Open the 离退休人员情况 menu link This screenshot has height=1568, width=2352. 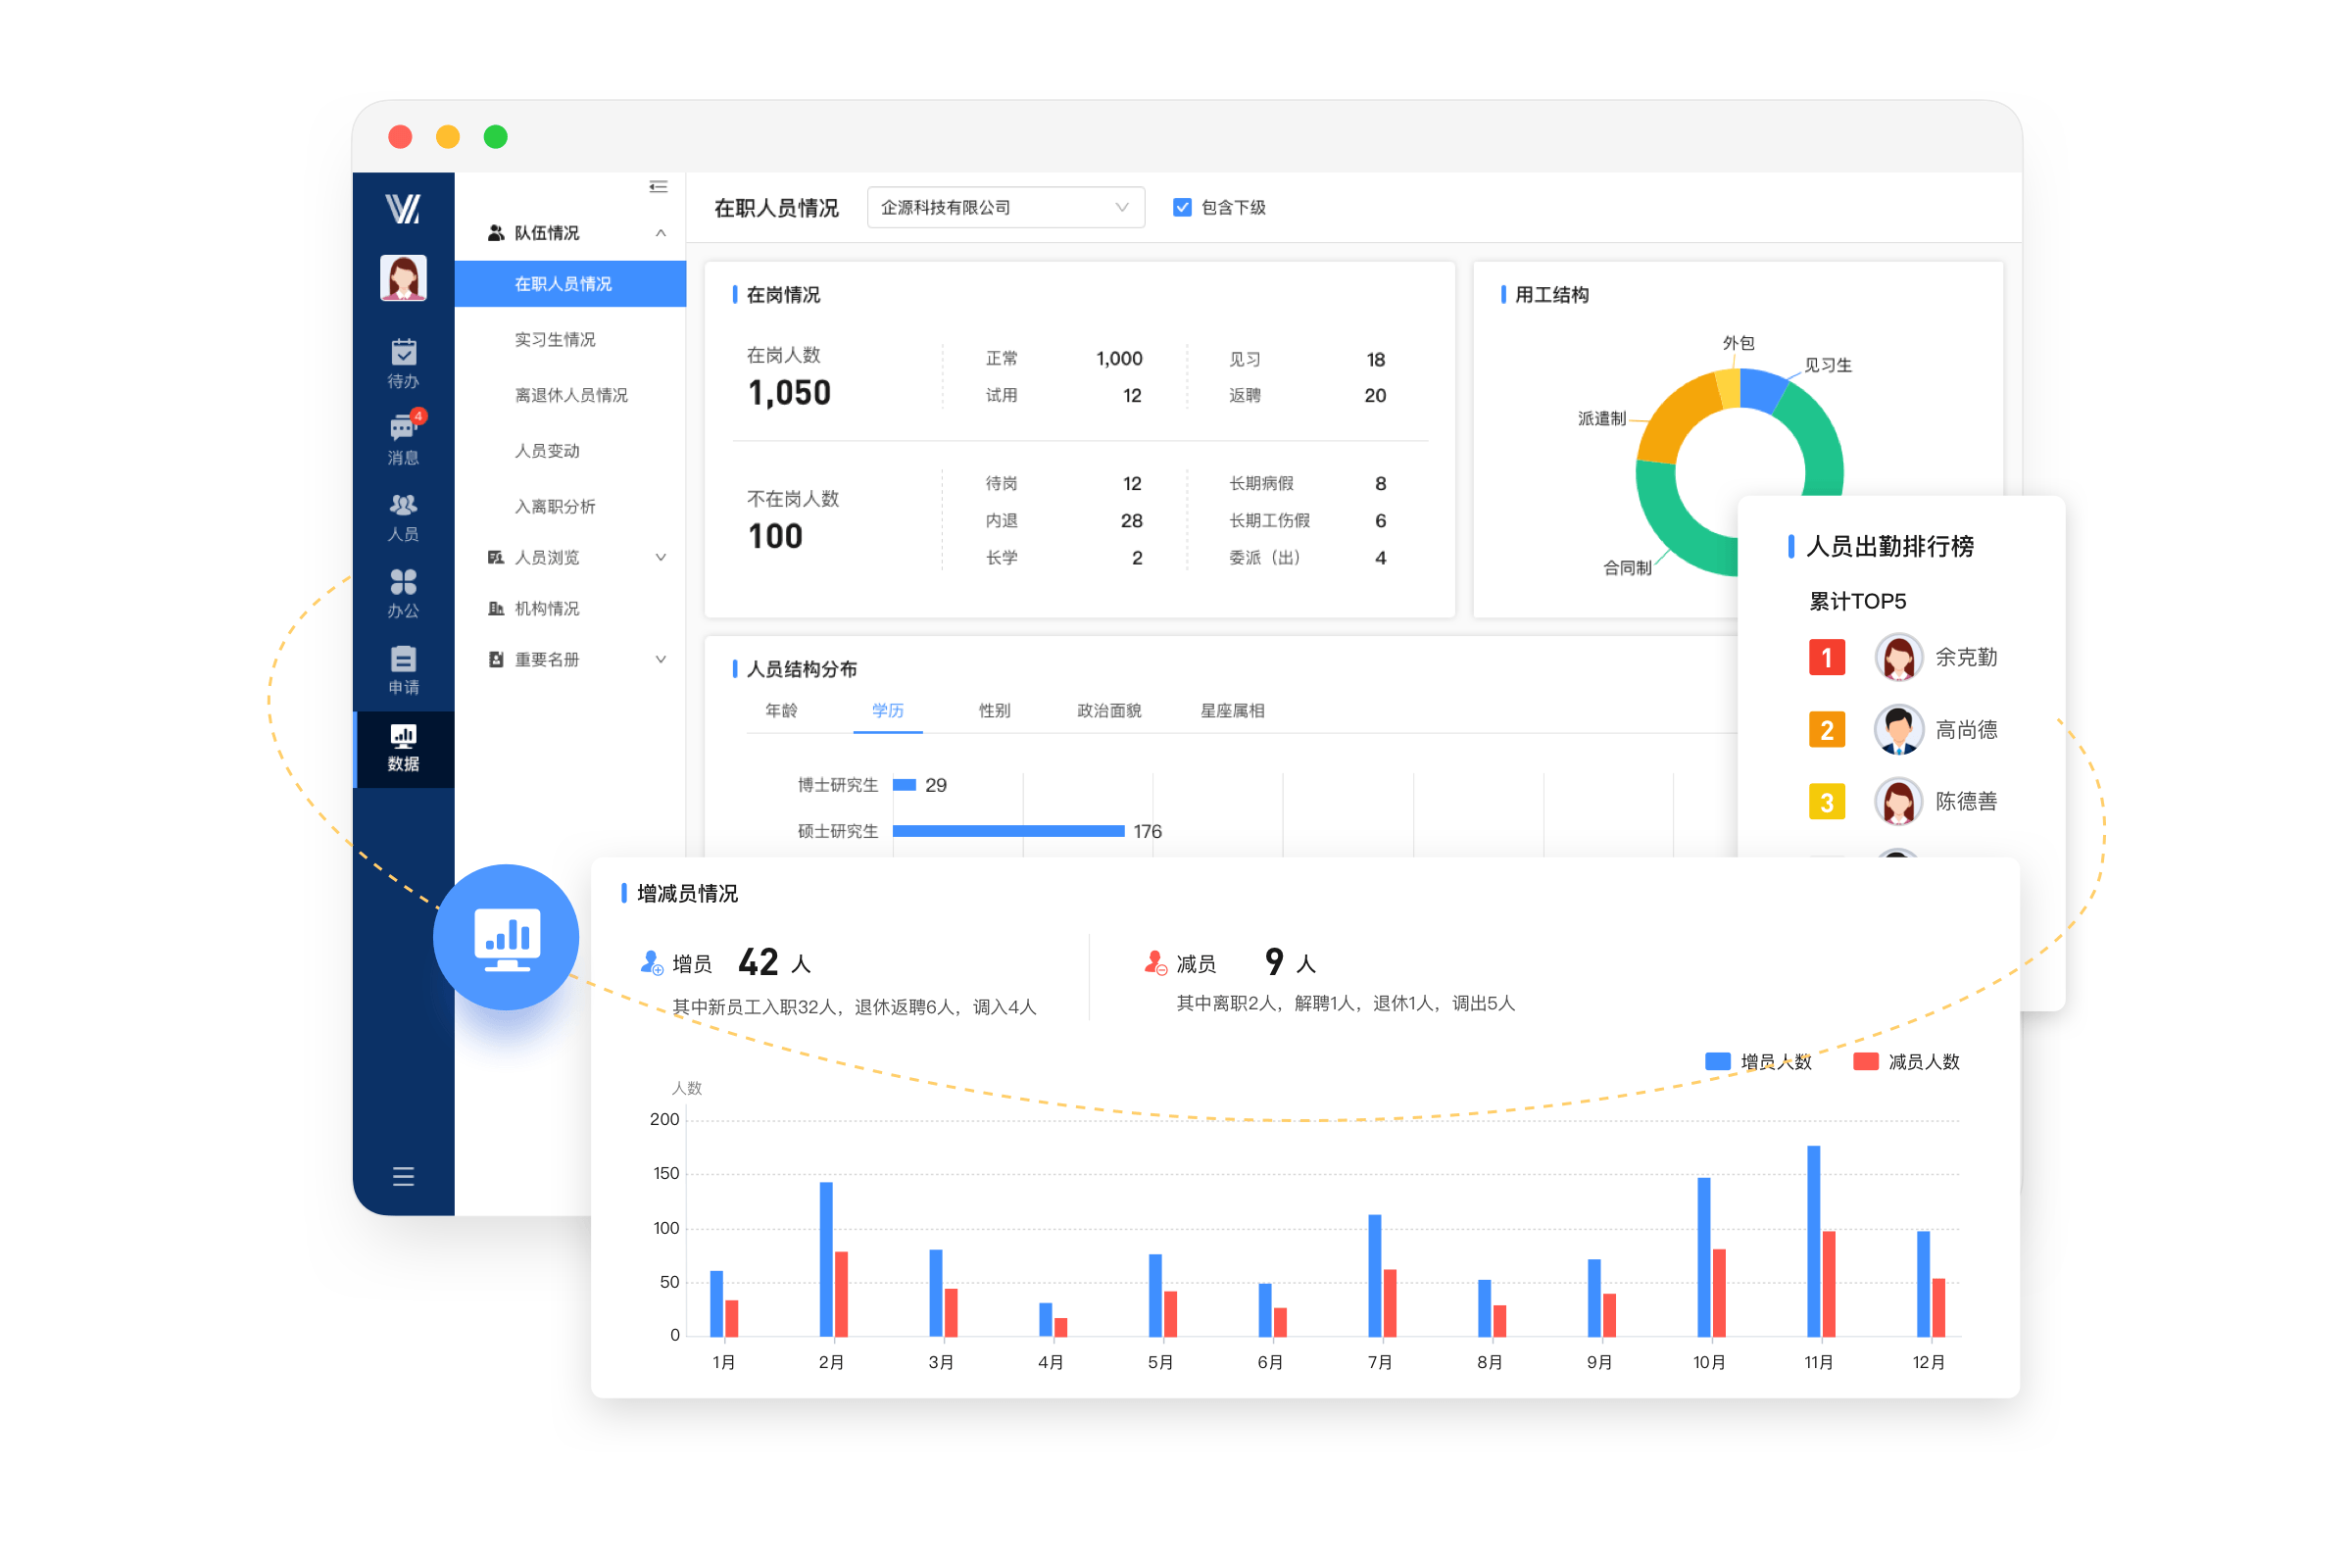click(x=571, y=395)
